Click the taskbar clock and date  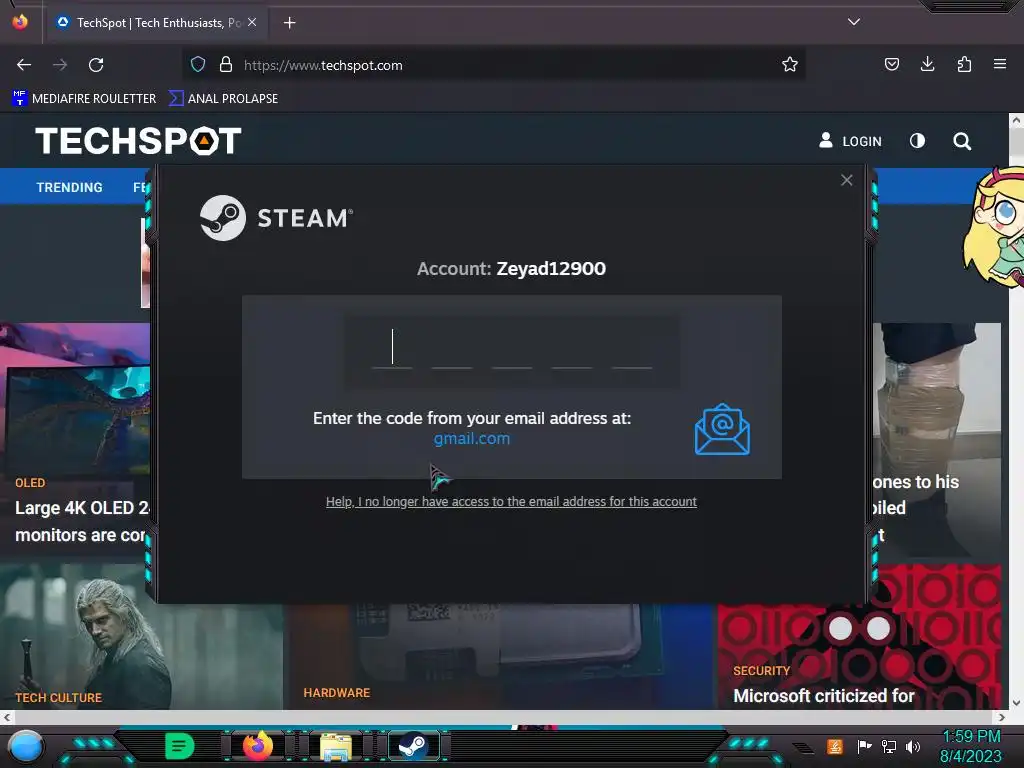coord(970,746)
